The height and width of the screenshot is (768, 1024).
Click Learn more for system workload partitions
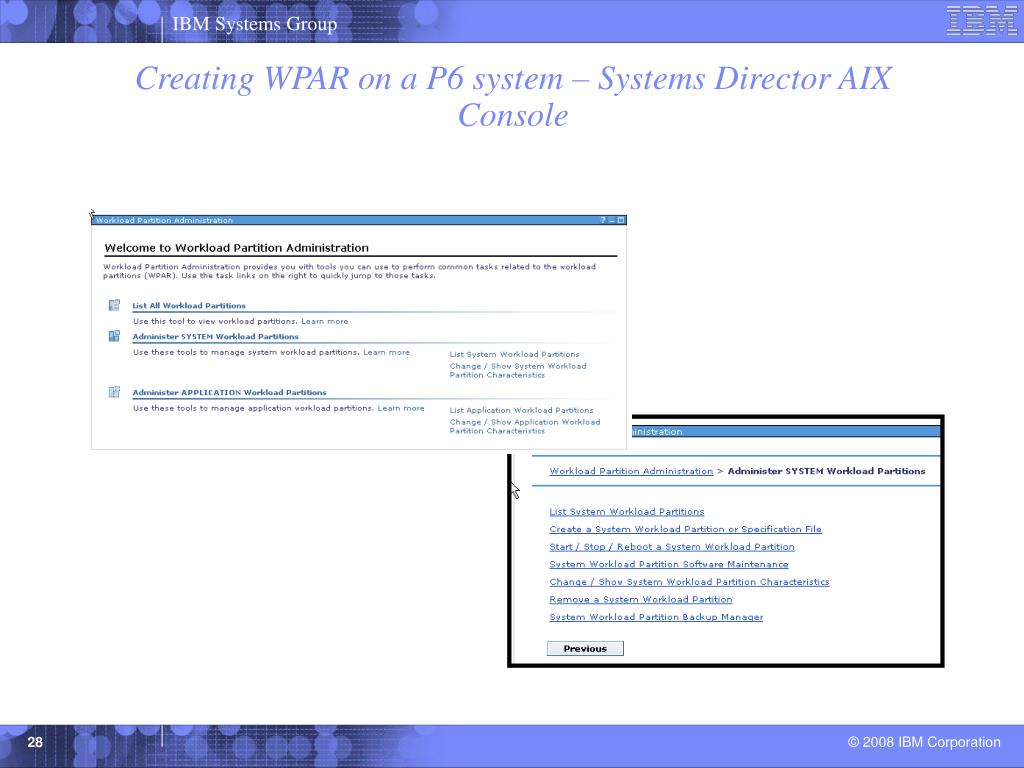(387, 352)
